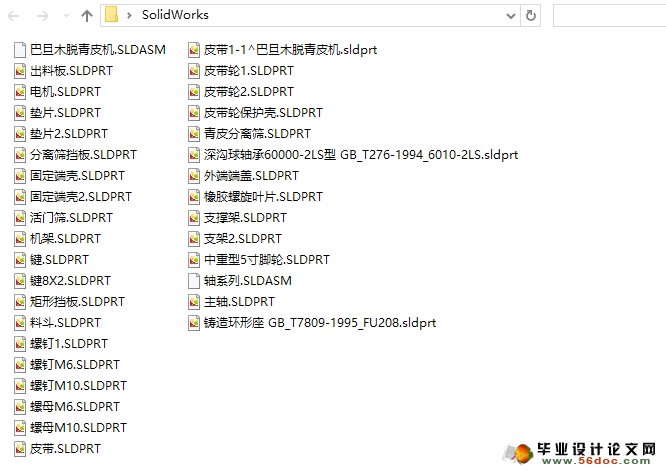Select the 轴系列.SLDASM file icon
This screenshot has height=471, width=666.
(x=194, y=281)
